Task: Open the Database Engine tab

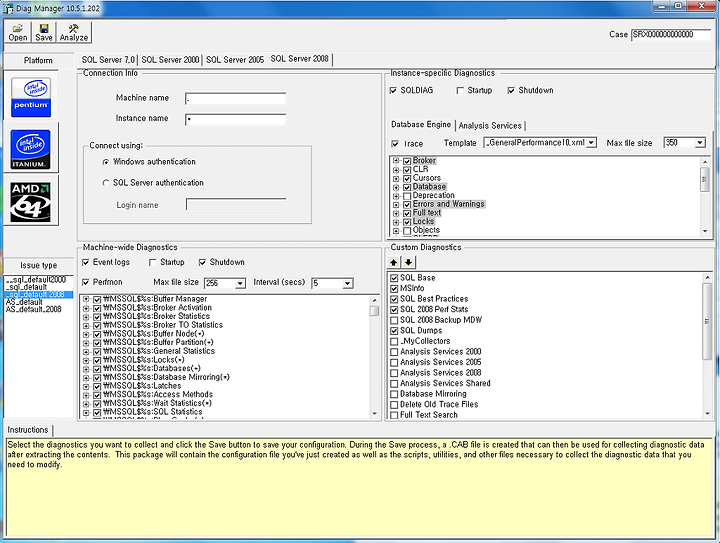Action: 421,124
